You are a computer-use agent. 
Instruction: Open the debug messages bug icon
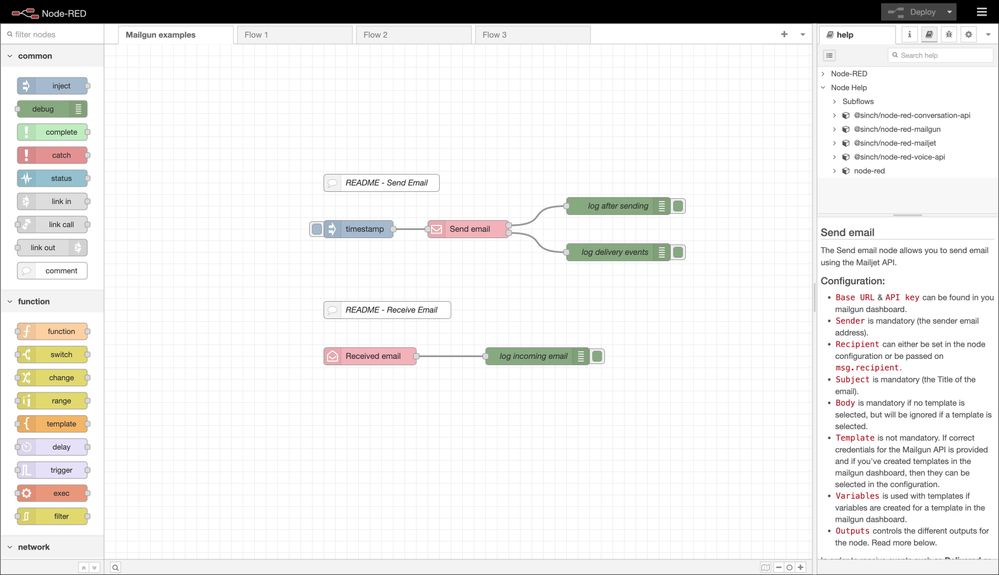pos(949,34)
